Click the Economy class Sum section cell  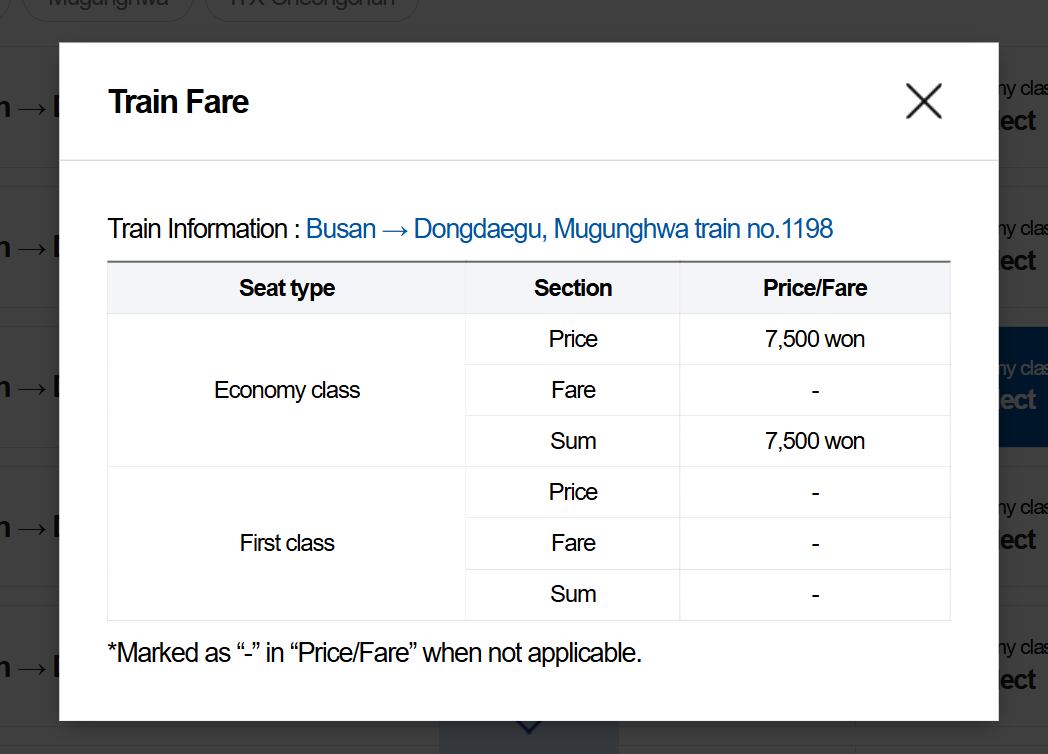coord(573,441)
